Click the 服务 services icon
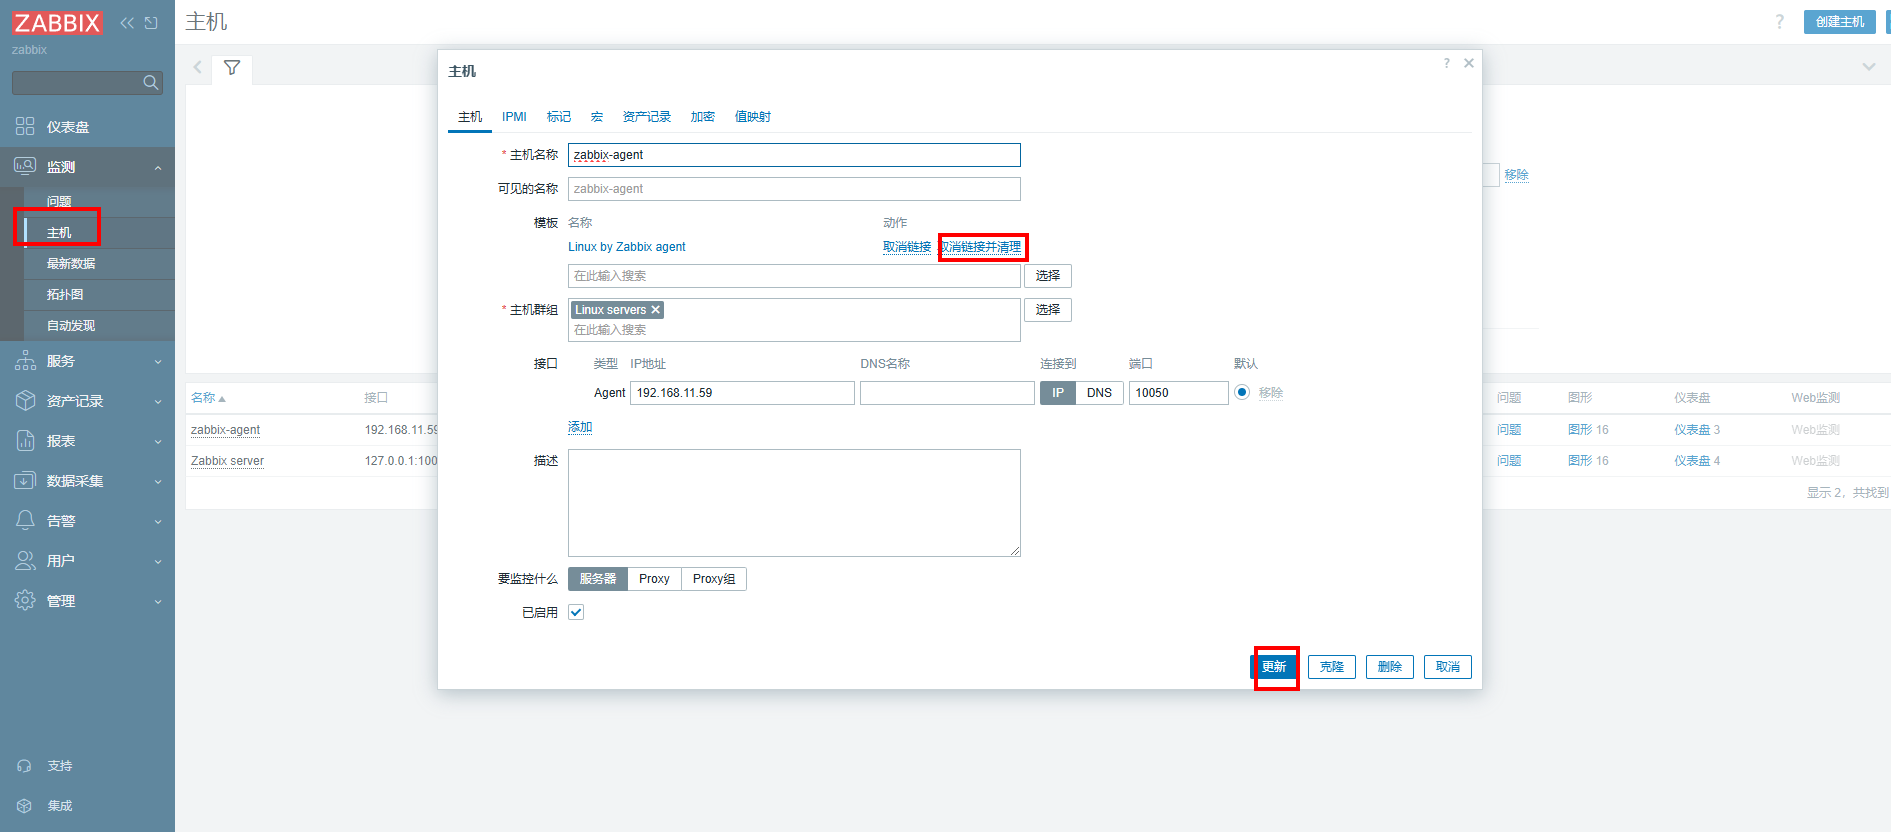 (x=25, y=361)
